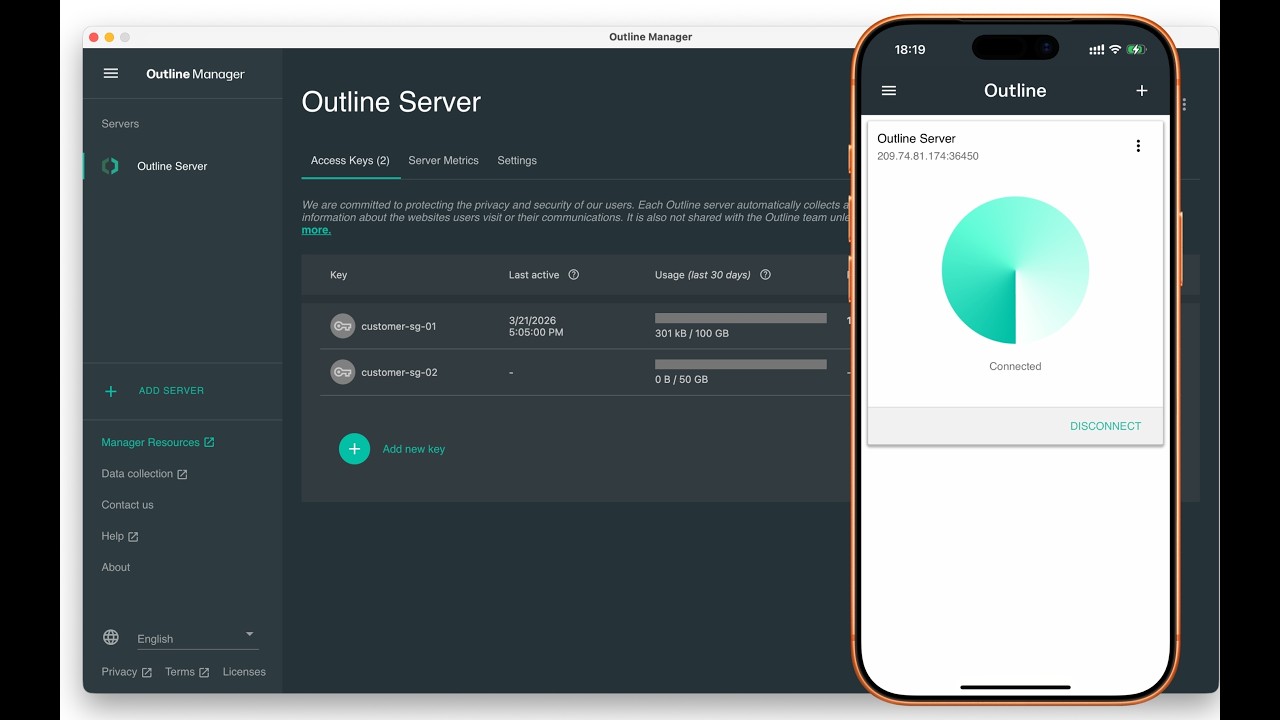Tap the Outline Server card title on phone

pyautogui.click(x=916, y=138)
